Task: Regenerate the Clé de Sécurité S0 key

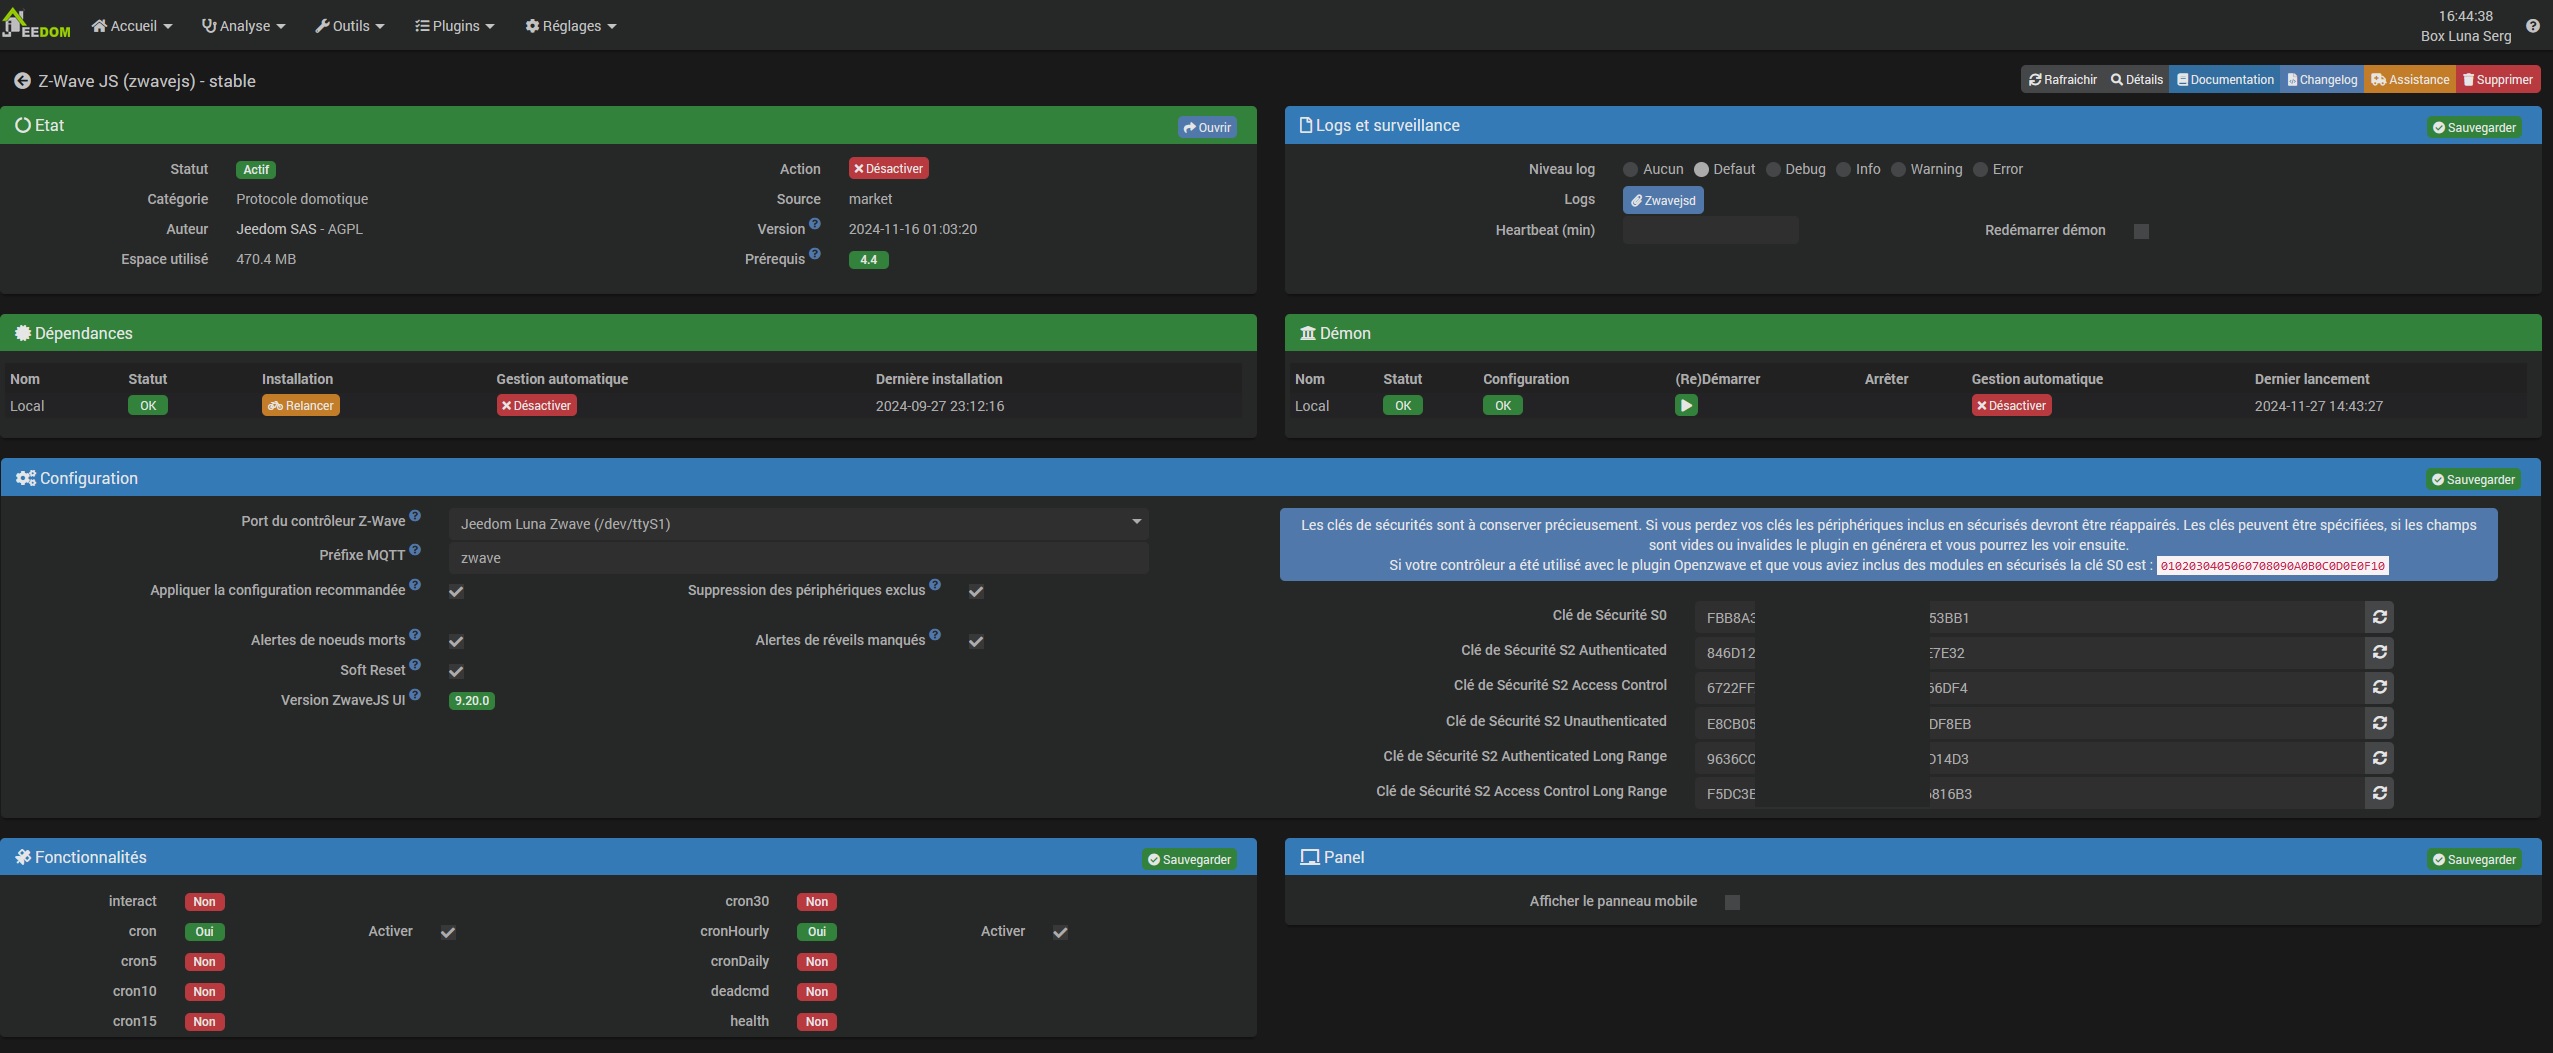Action: (x=2379, y=617)
